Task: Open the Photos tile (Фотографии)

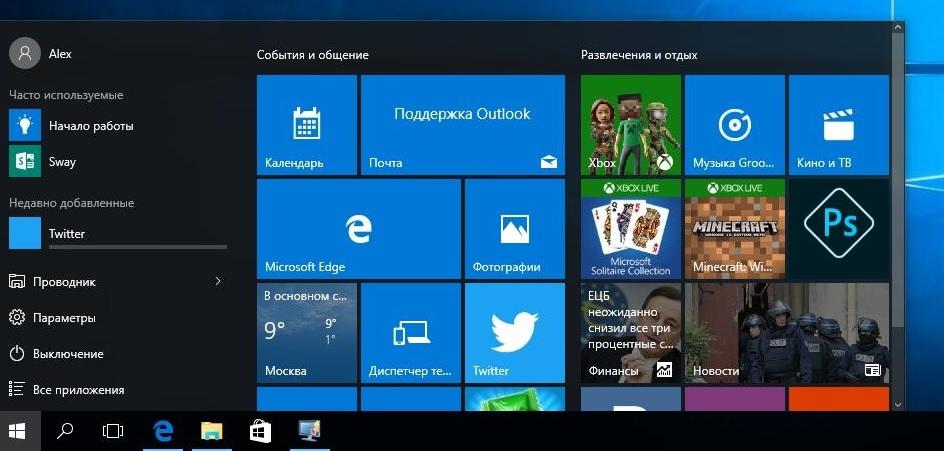Action: [515, 229]
